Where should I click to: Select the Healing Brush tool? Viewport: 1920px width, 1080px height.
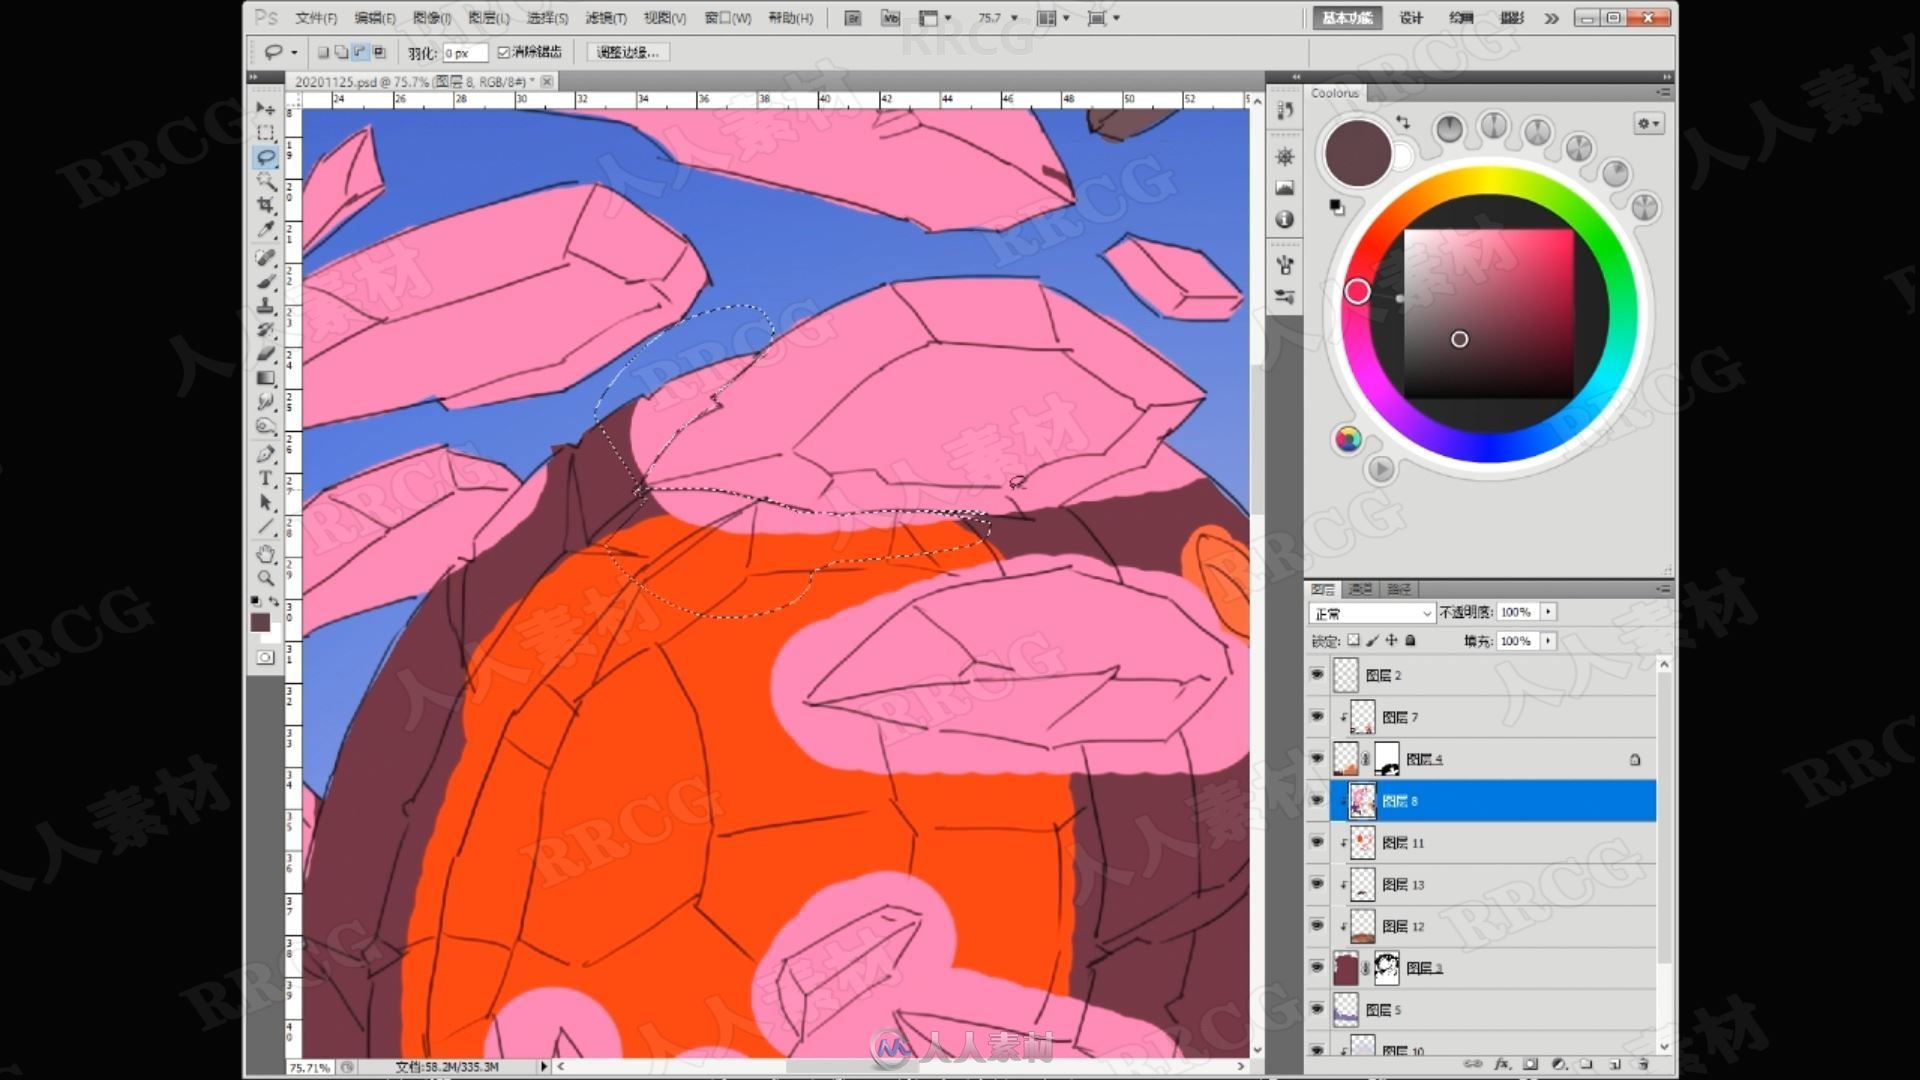click(265, 258)
